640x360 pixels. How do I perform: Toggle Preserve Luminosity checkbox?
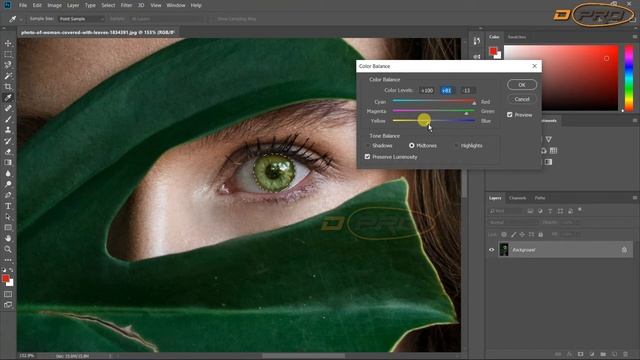[367, 157]
